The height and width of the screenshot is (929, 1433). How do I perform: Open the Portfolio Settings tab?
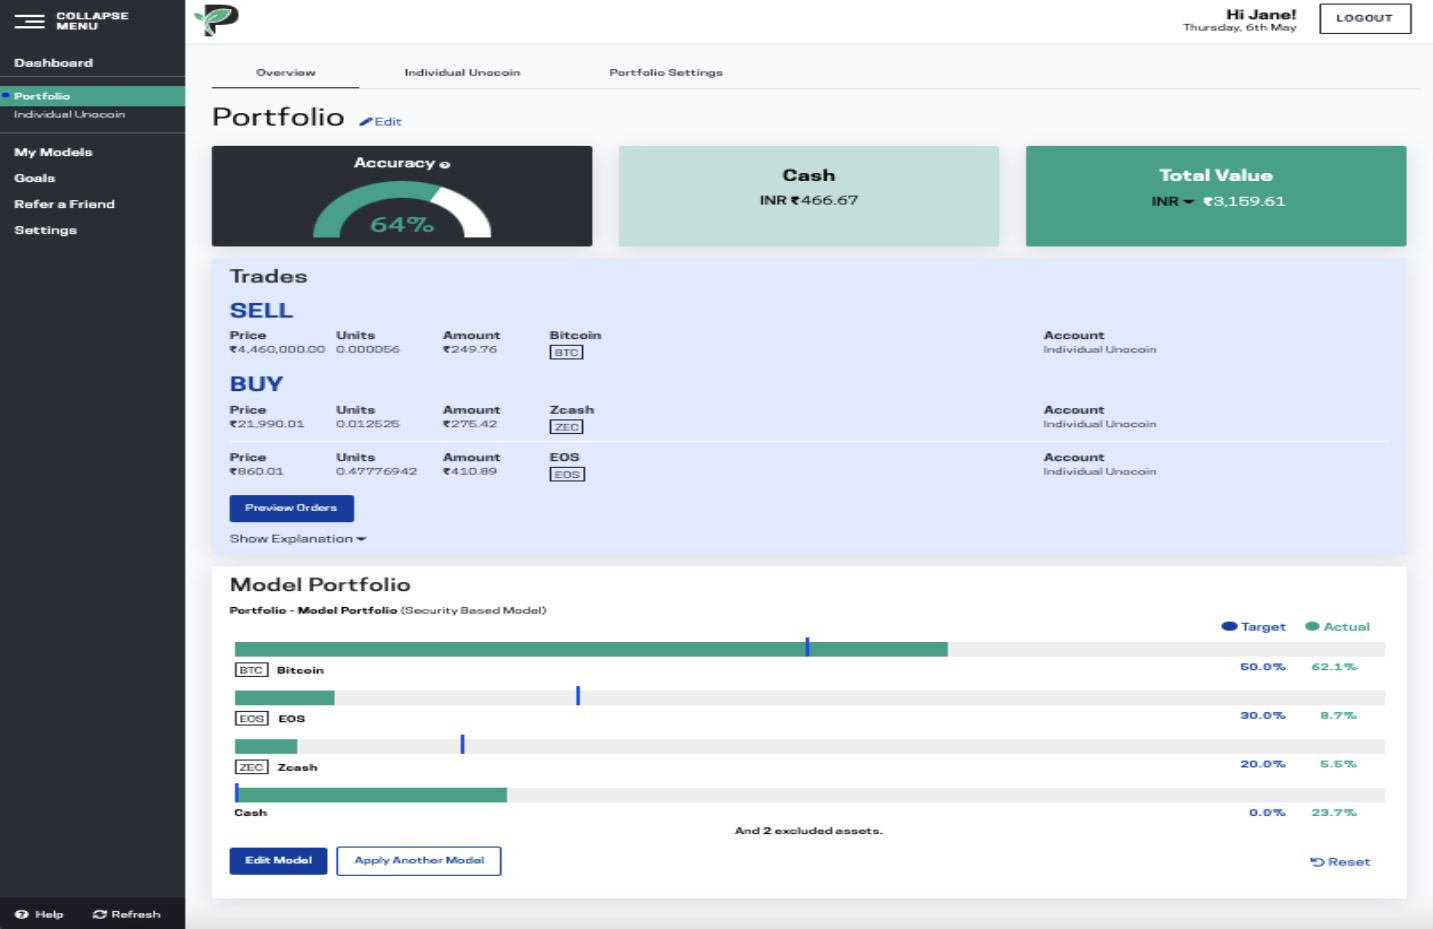click(x=666, y=73)
